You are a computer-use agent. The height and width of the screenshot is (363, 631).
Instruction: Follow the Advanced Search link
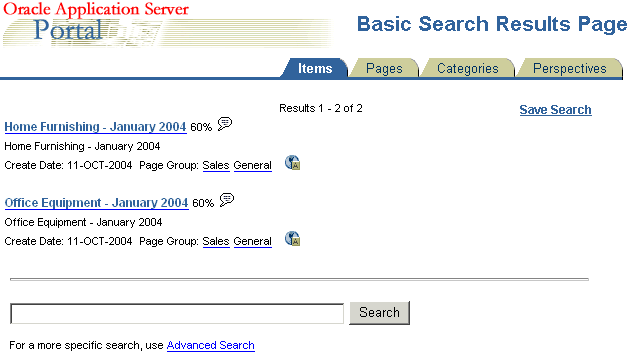210,345
